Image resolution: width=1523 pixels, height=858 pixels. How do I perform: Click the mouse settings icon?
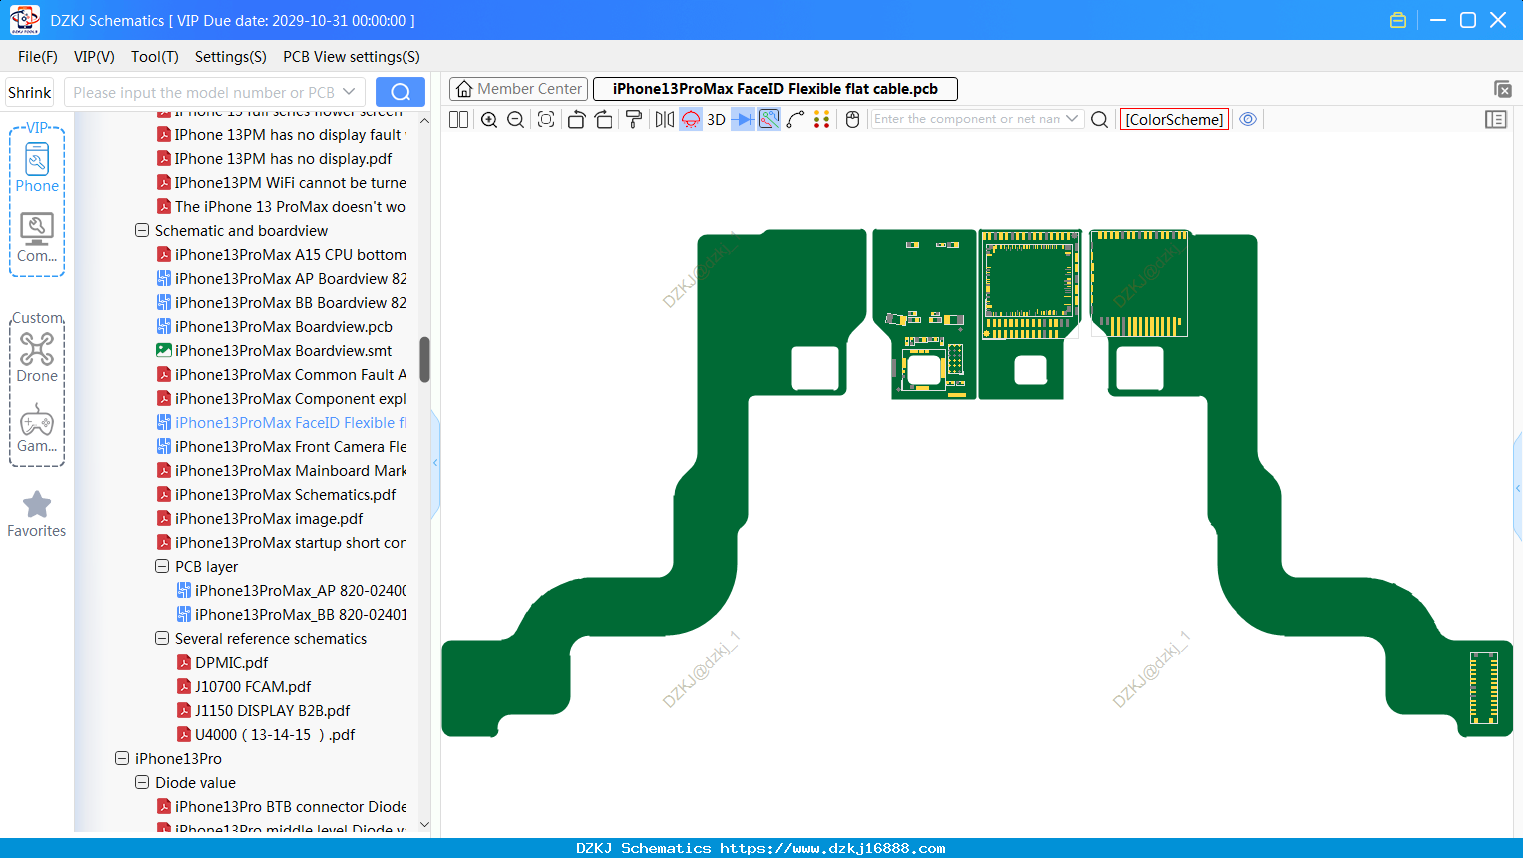[x=853, y=119]
